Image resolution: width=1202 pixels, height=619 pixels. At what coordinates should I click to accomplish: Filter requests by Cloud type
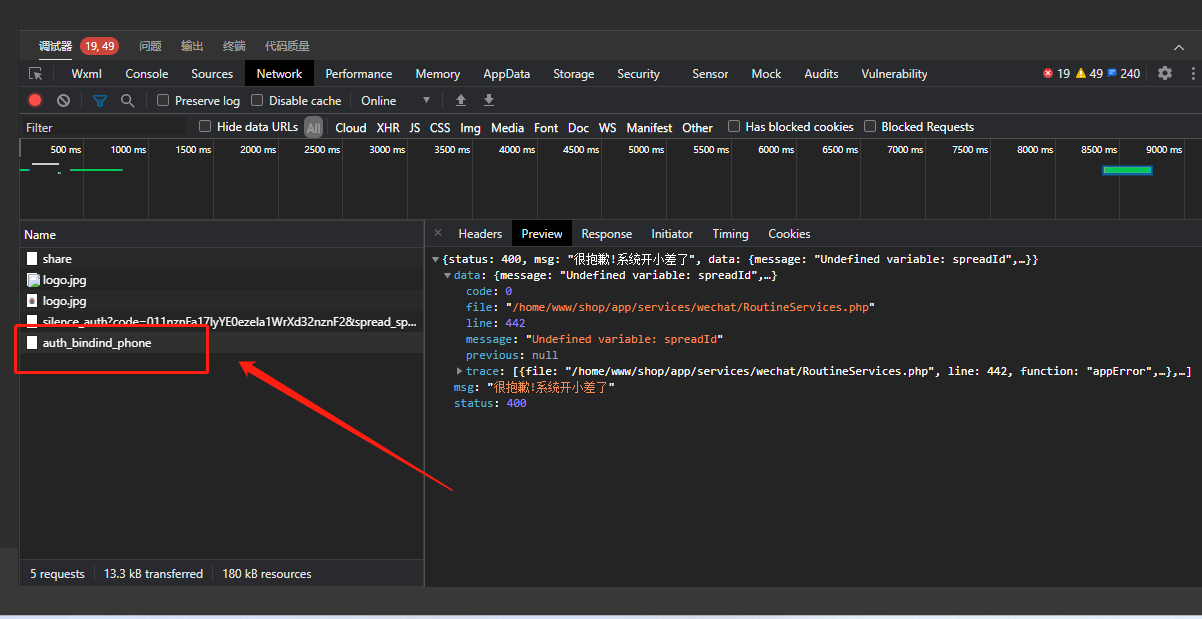click(x=351, y=127)
